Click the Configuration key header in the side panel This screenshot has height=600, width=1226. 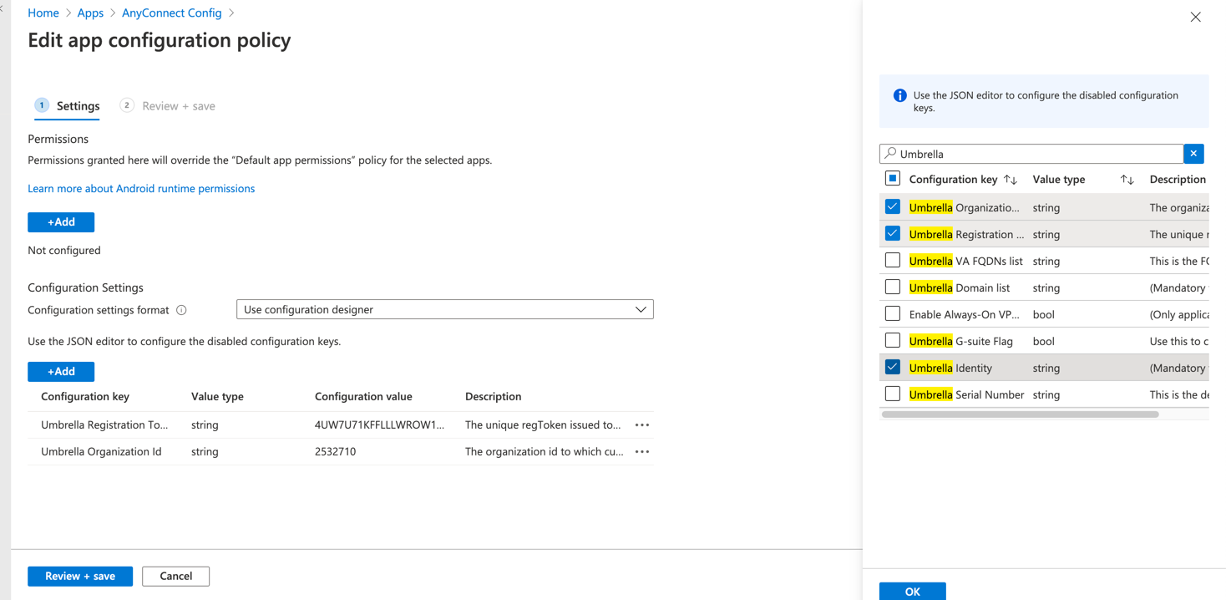coord(953,180)
